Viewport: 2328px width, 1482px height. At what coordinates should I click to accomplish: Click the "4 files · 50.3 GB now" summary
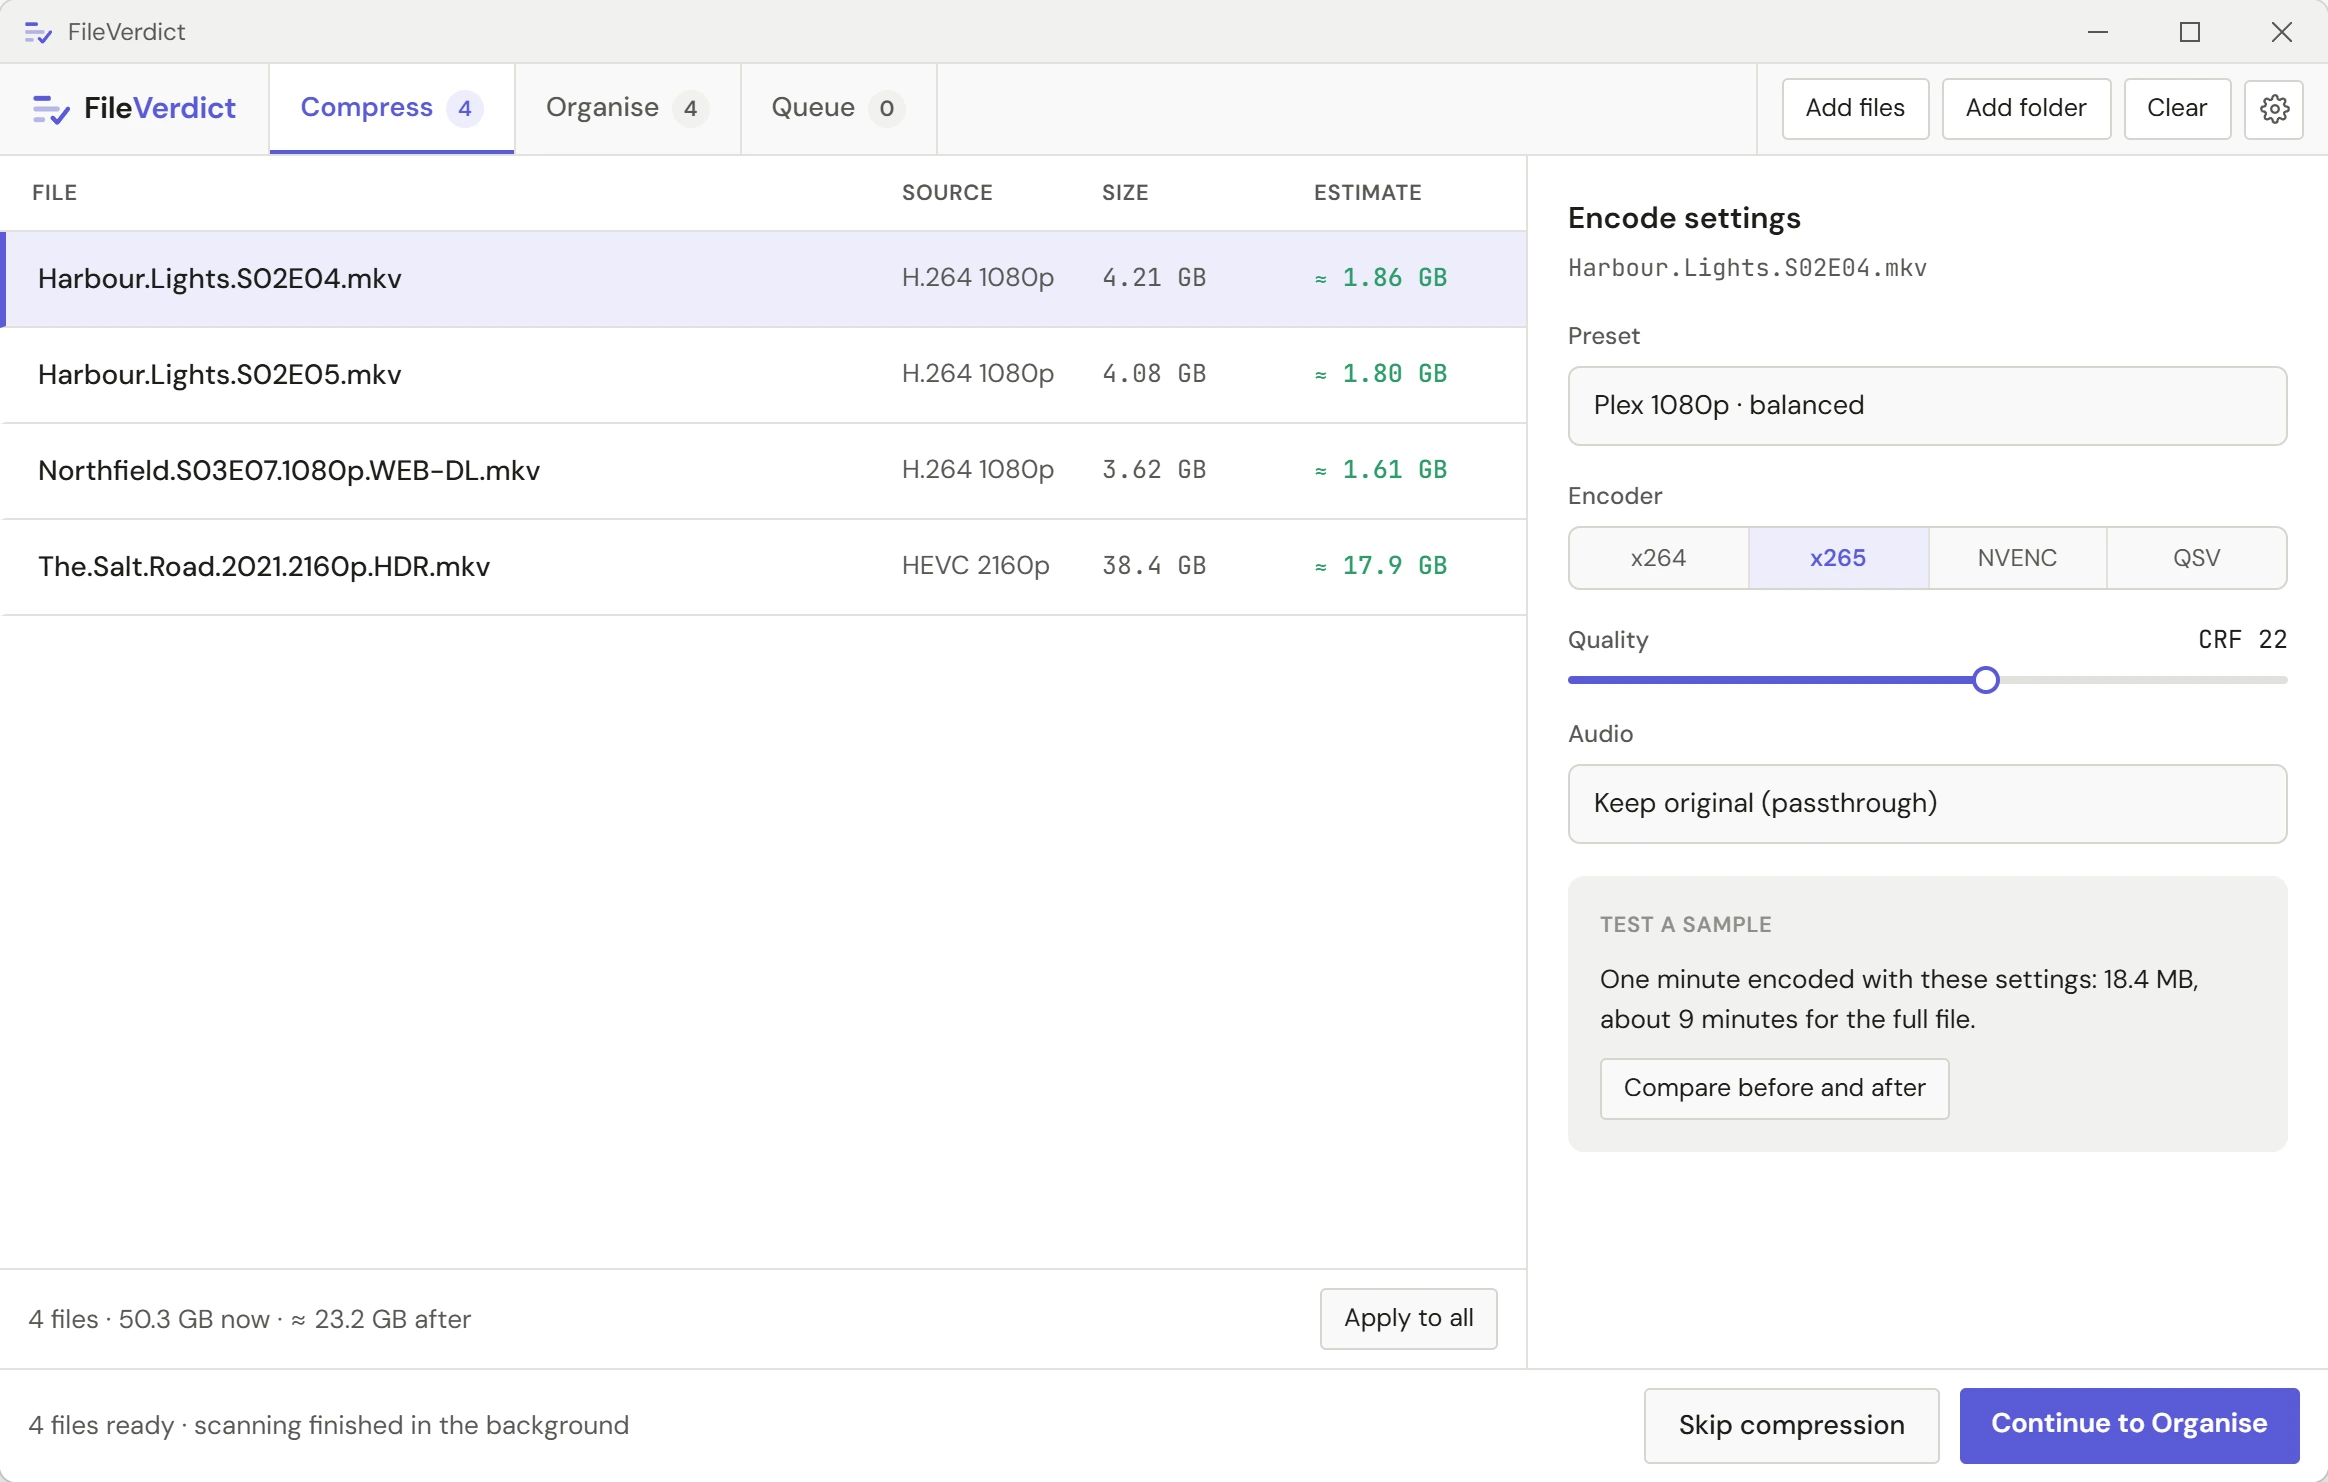149,1319
